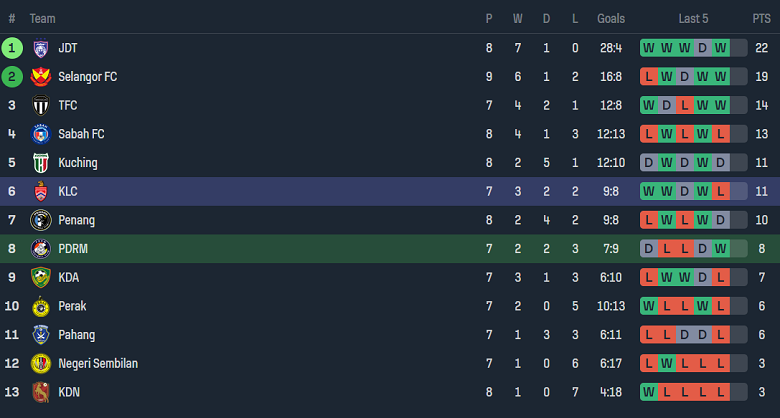
Task: Click the Sabah FC crest icon
Action: point(41,134)
